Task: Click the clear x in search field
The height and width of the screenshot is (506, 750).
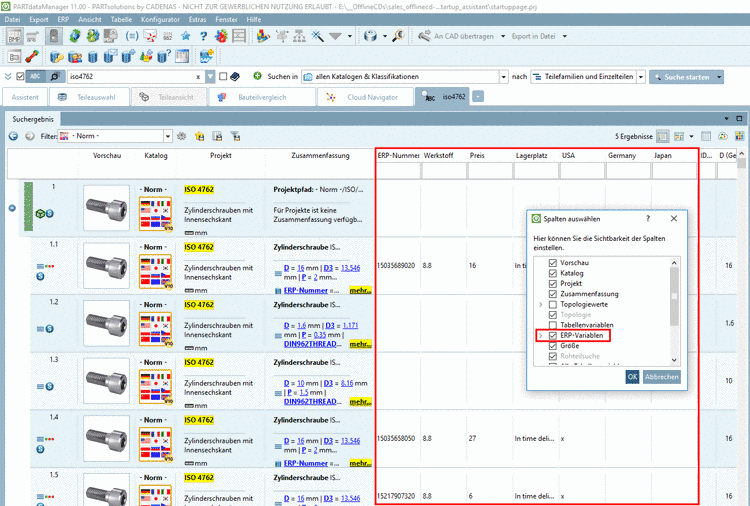Action: coord(198,77)
